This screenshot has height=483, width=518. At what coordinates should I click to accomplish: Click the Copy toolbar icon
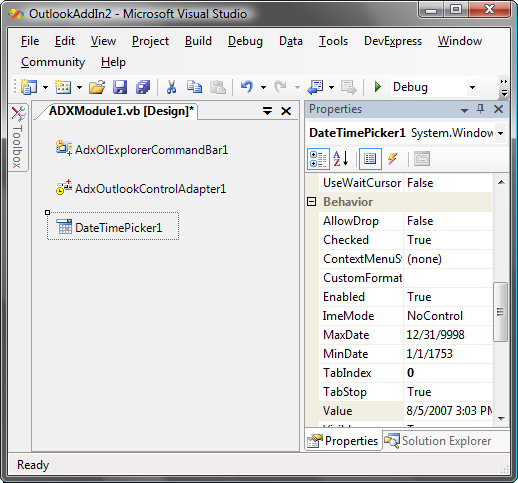click(194, 87)
